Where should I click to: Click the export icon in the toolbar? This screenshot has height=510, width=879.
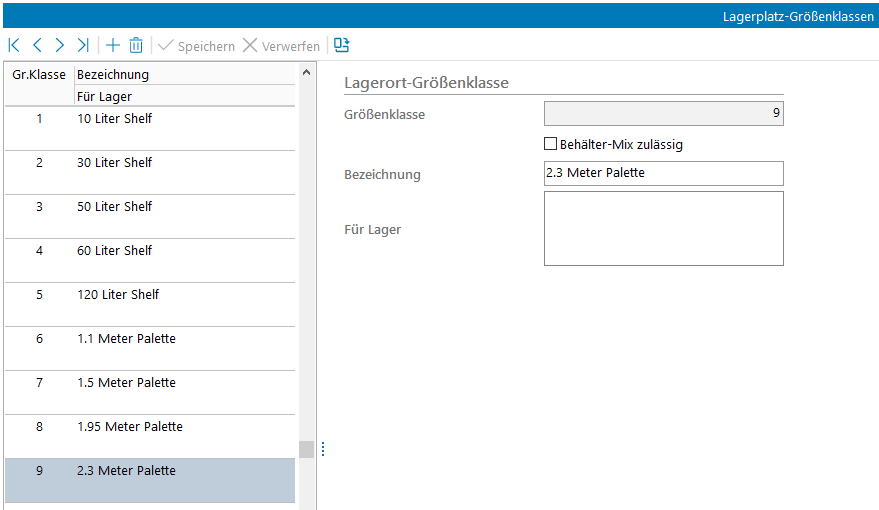[342, 45]
